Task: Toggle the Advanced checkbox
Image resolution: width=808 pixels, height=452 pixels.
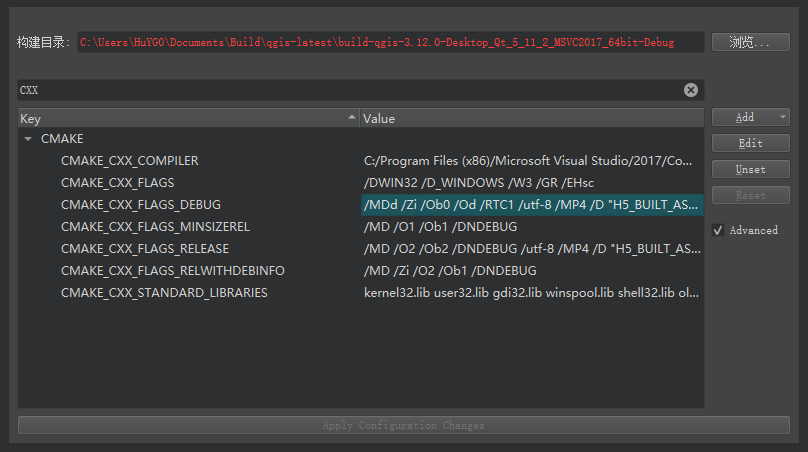Action: [718, 230]
